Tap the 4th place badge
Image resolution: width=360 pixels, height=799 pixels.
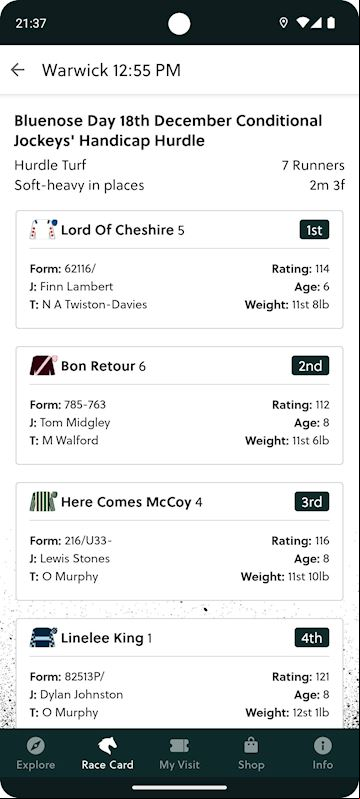pos(312,637)
